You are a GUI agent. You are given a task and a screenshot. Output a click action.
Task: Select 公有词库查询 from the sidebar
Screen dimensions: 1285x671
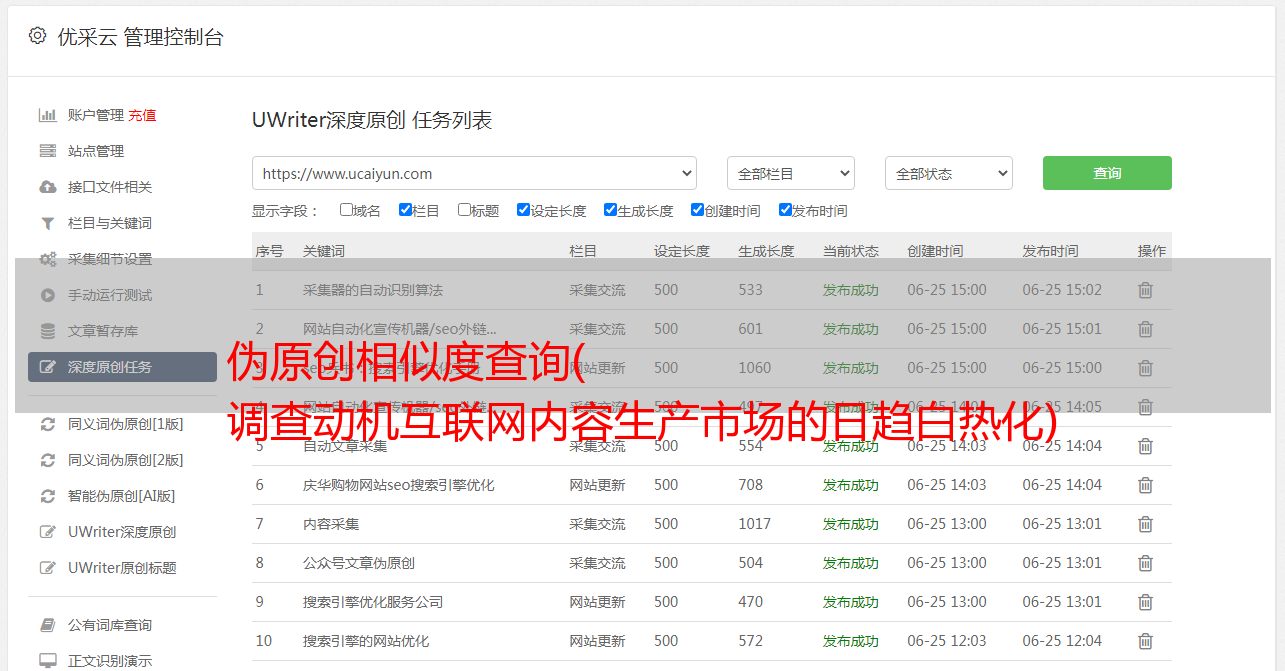[109, 625]
